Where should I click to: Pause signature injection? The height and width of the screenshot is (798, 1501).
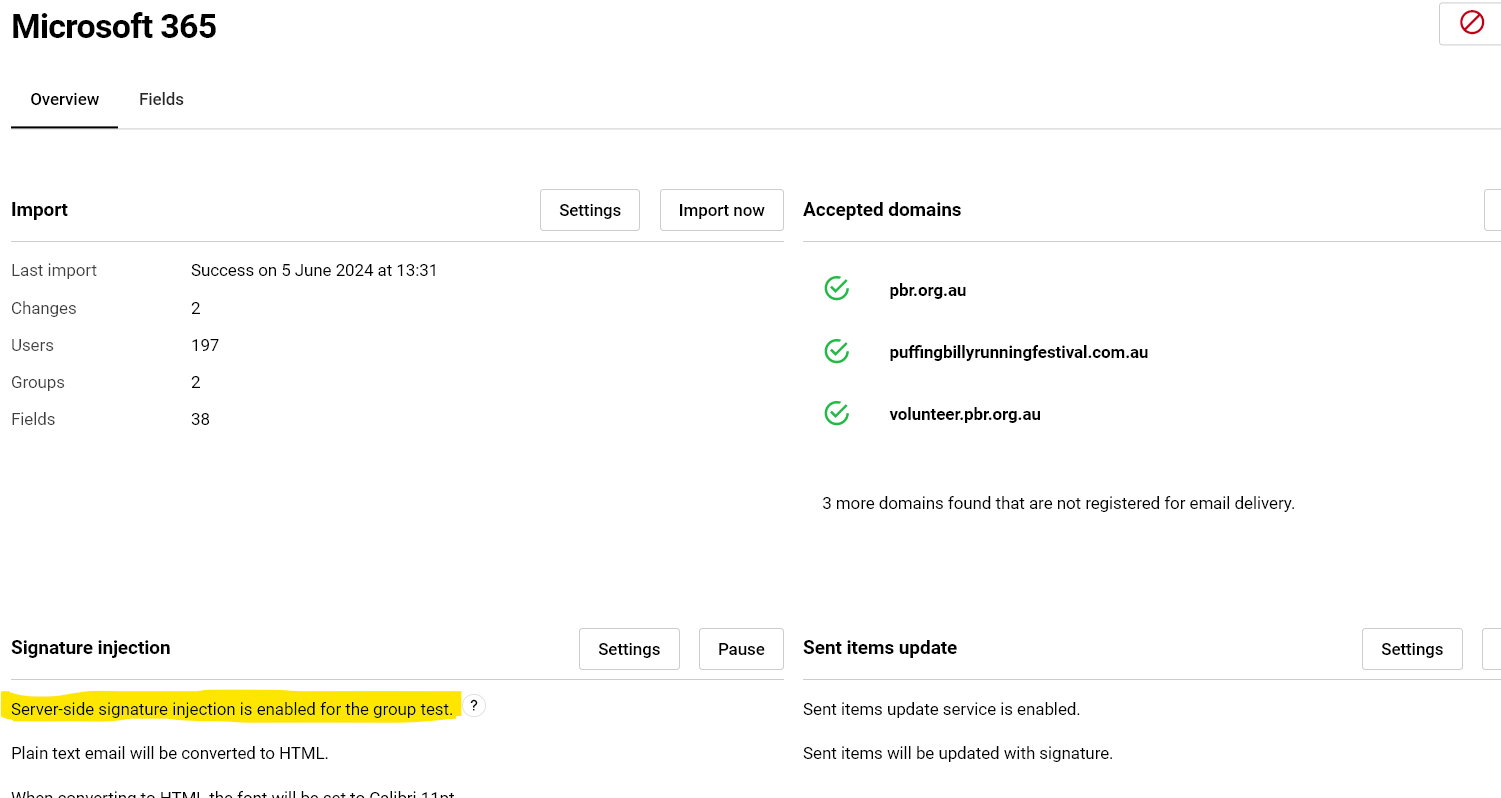(x=741, y=649)
